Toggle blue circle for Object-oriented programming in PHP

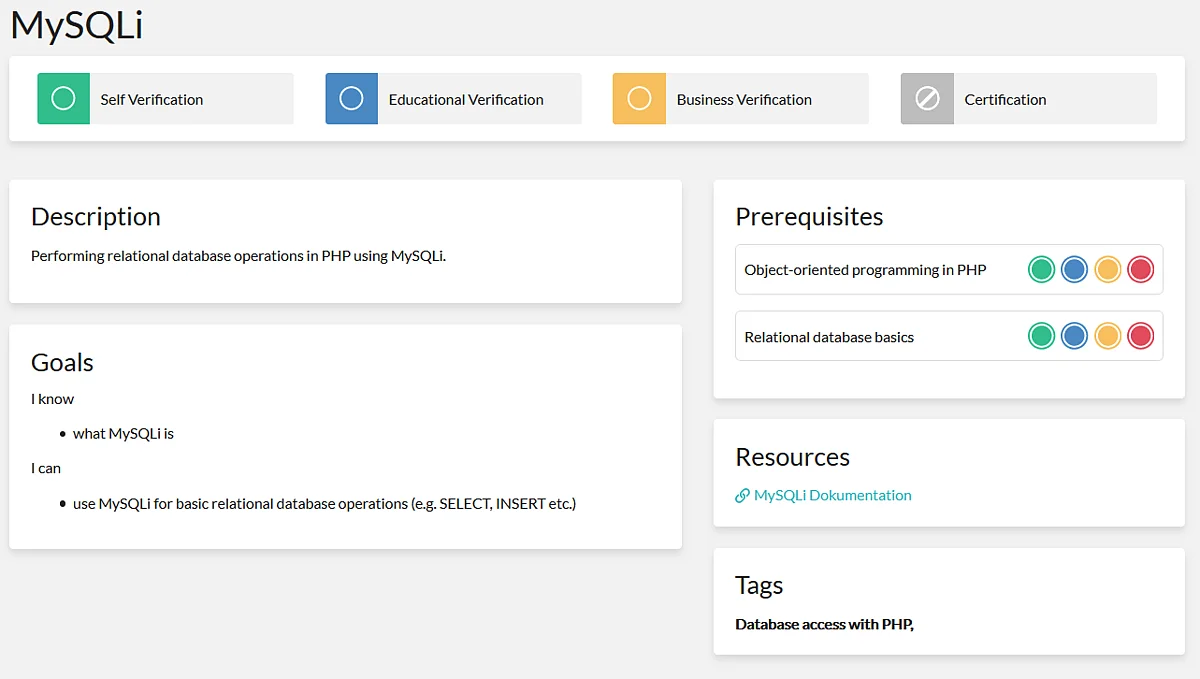[x=1074, y=270]
